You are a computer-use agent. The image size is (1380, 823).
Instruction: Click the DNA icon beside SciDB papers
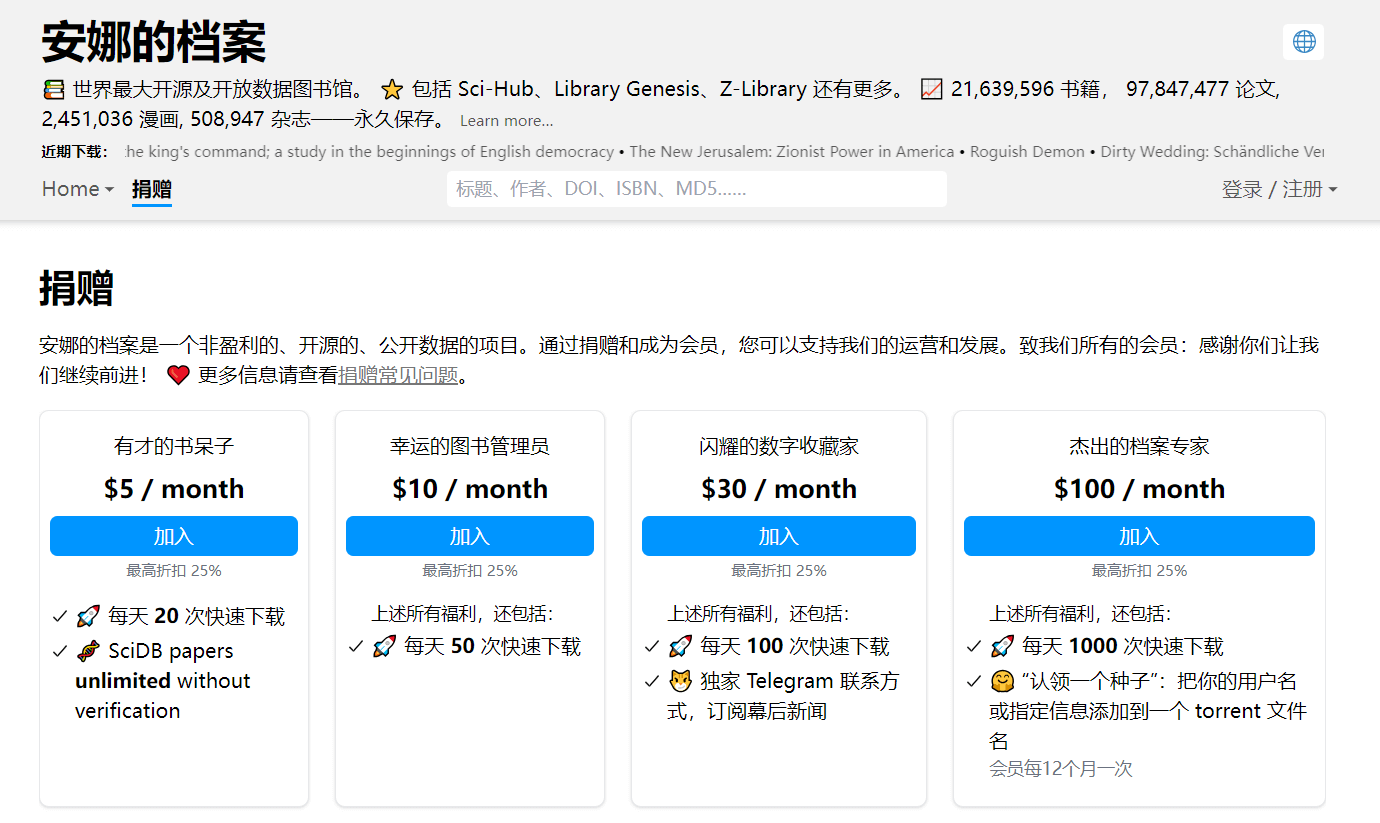pos(88,652)
